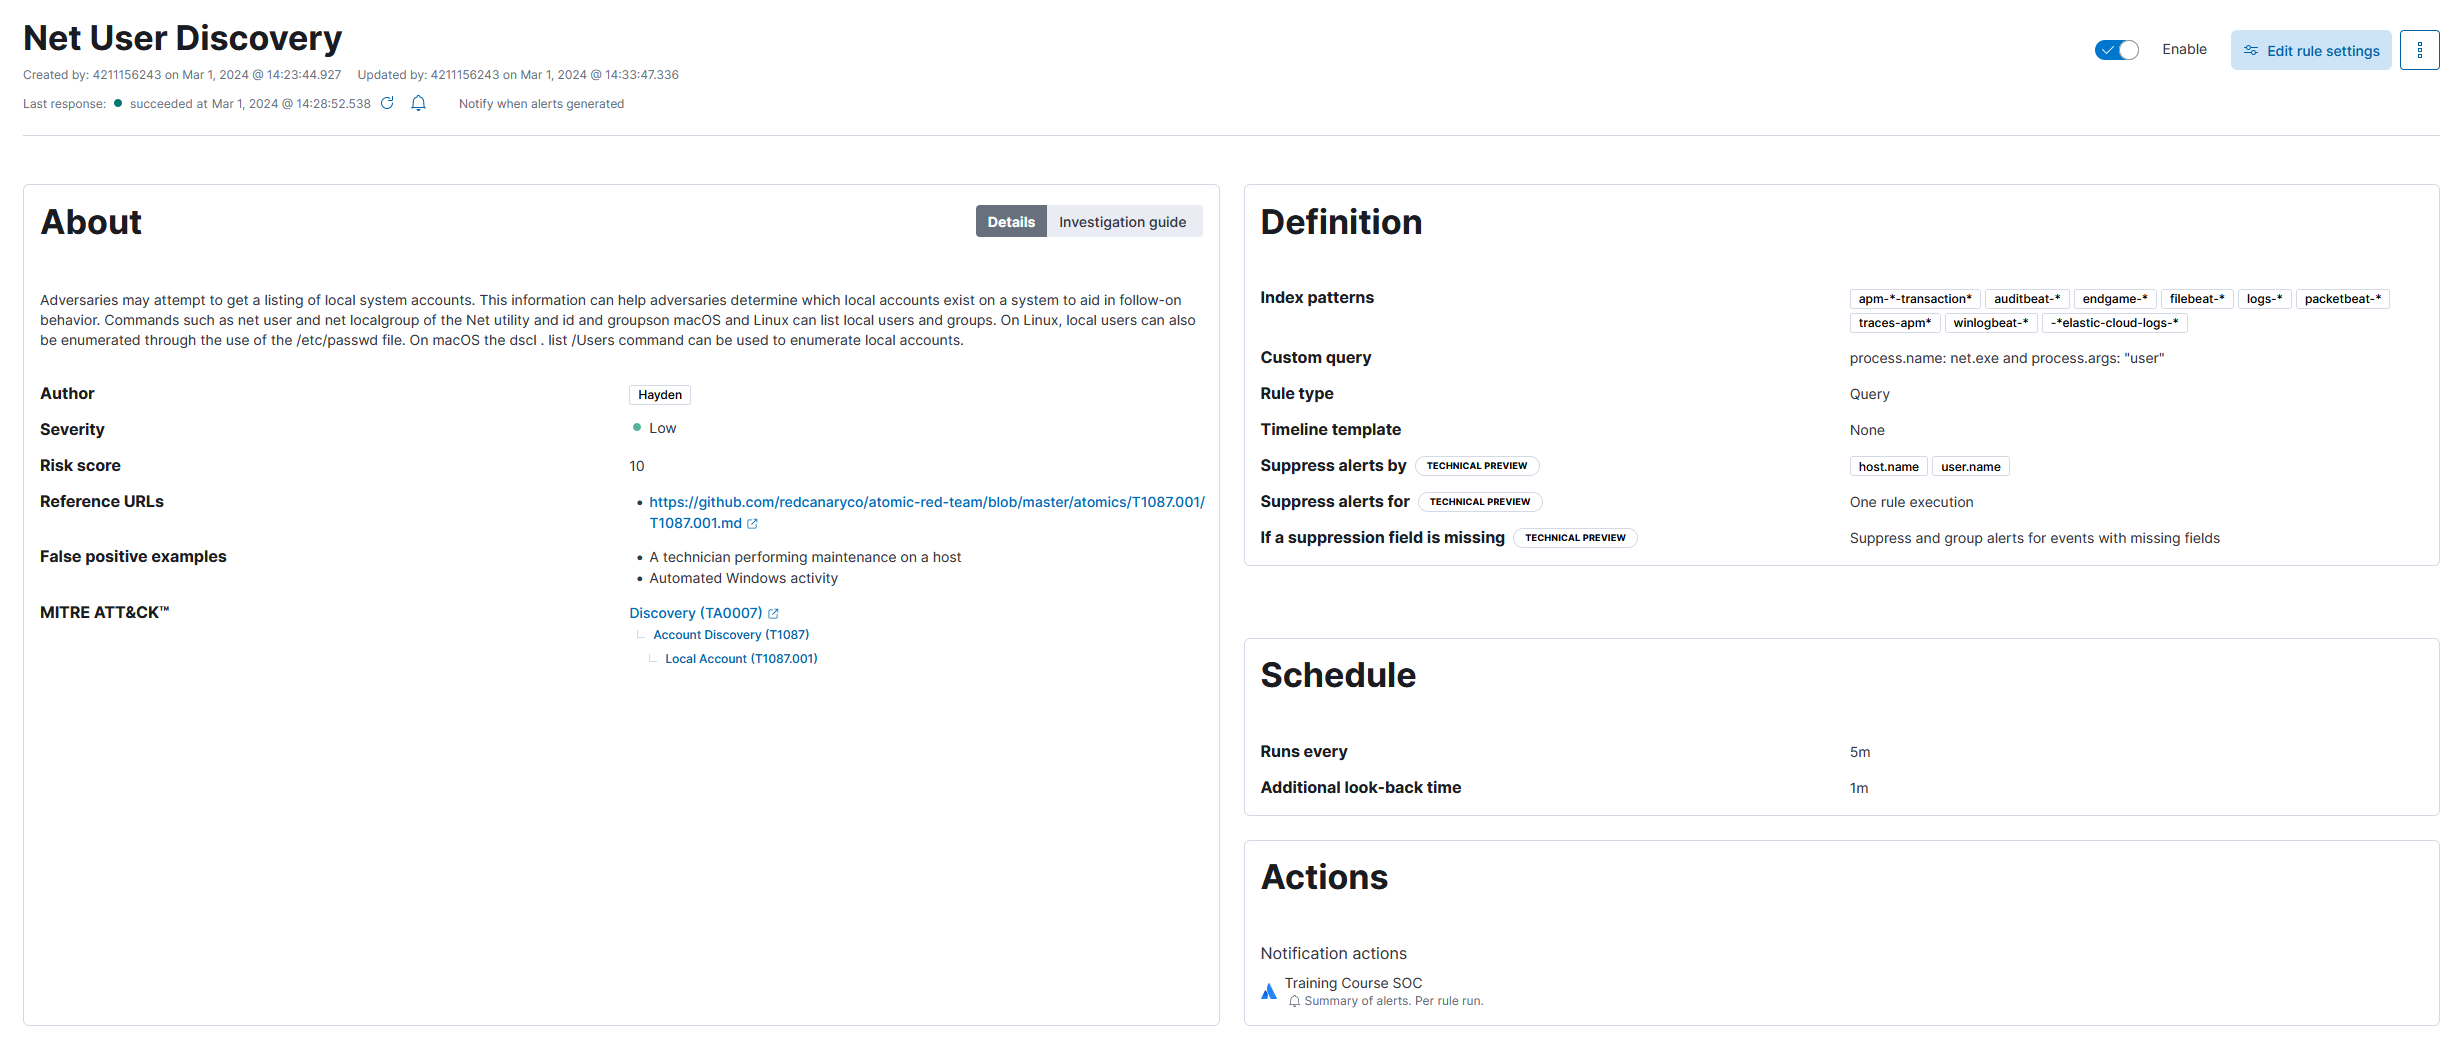The image size is (2458, 1063).
Task: Click the Hayden author badge
Action: (660, 395)
